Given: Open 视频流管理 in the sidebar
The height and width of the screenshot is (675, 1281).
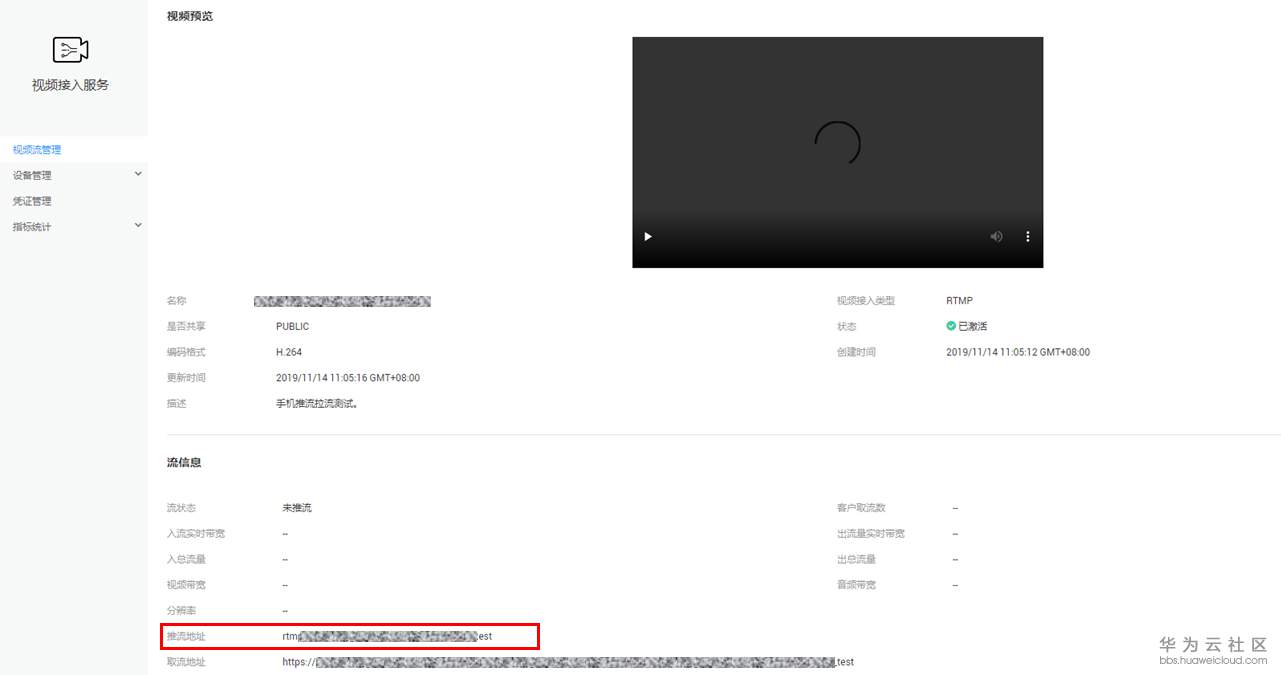Looking at the screenshot, I should click(x=35, y=149).
